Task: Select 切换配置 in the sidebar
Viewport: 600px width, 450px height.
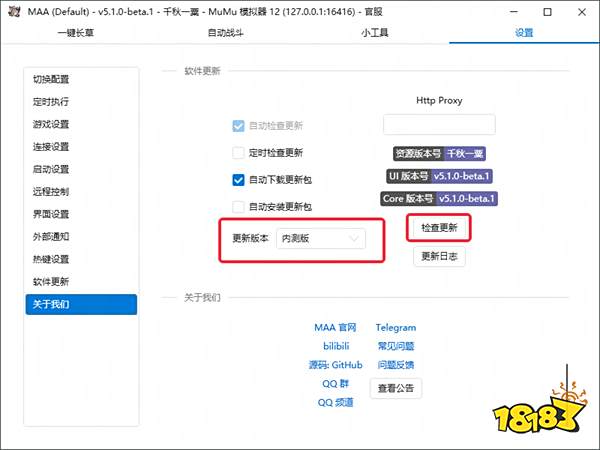Action: point(51,79)
